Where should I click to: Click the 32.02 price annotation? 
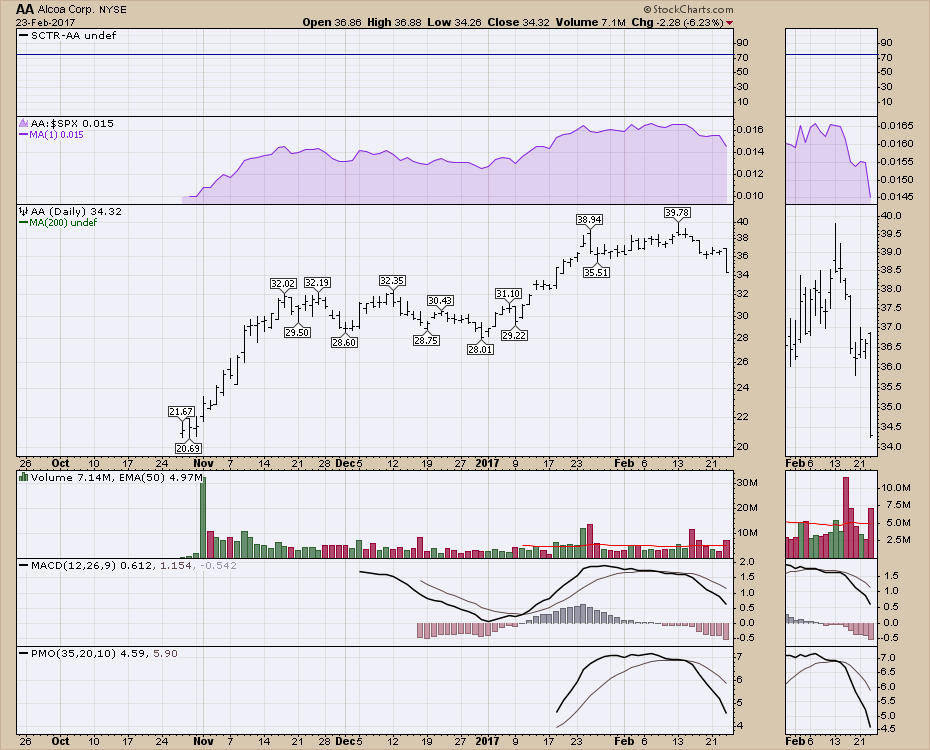[x=283, y=283]
